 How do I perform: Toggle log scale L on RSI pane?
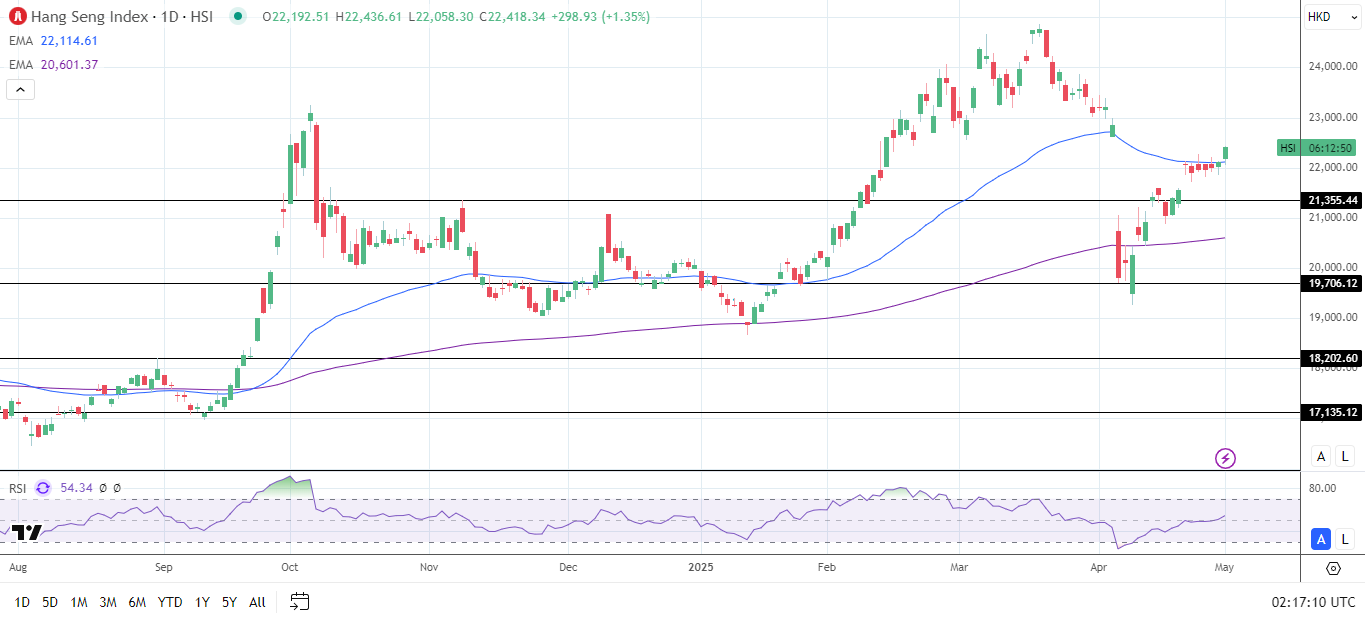click(x=1346, y=539)
